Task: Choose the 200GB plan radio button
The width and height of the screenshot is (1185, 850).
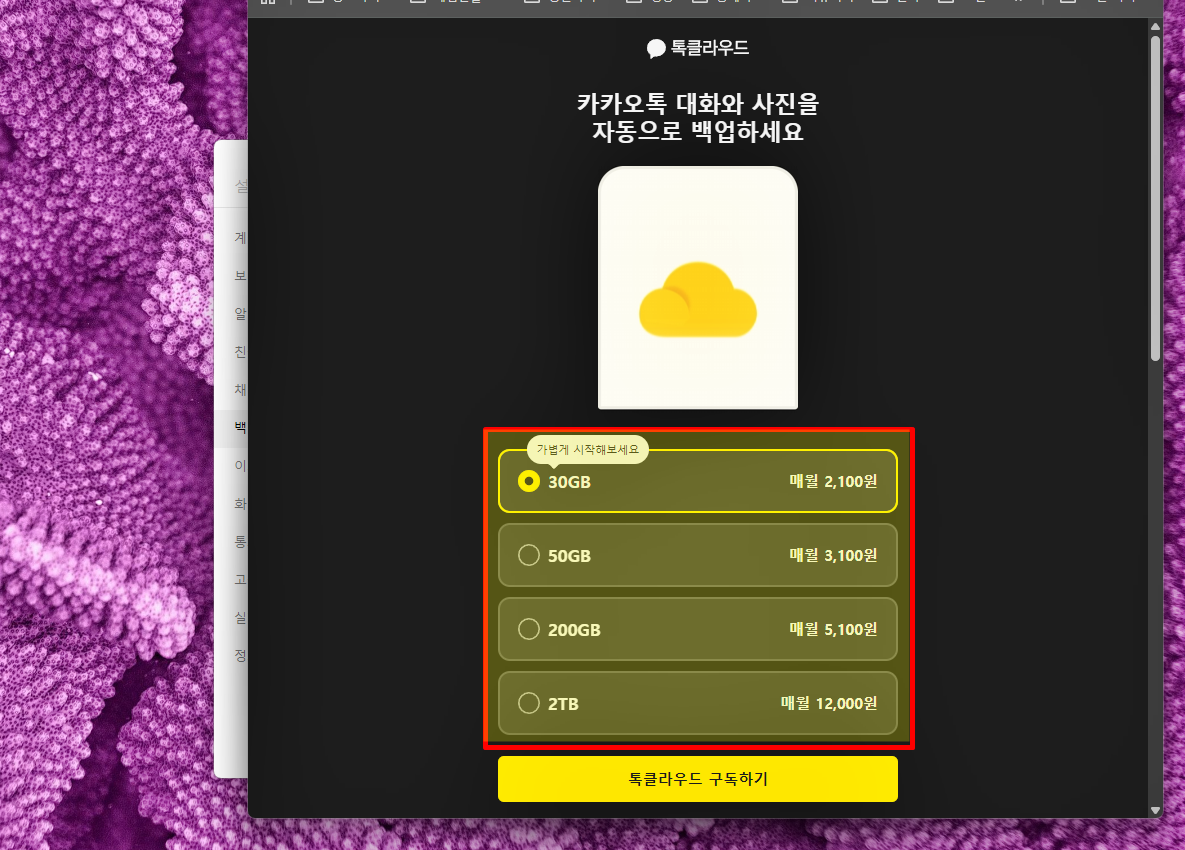Action: click(x=528, y=629)
